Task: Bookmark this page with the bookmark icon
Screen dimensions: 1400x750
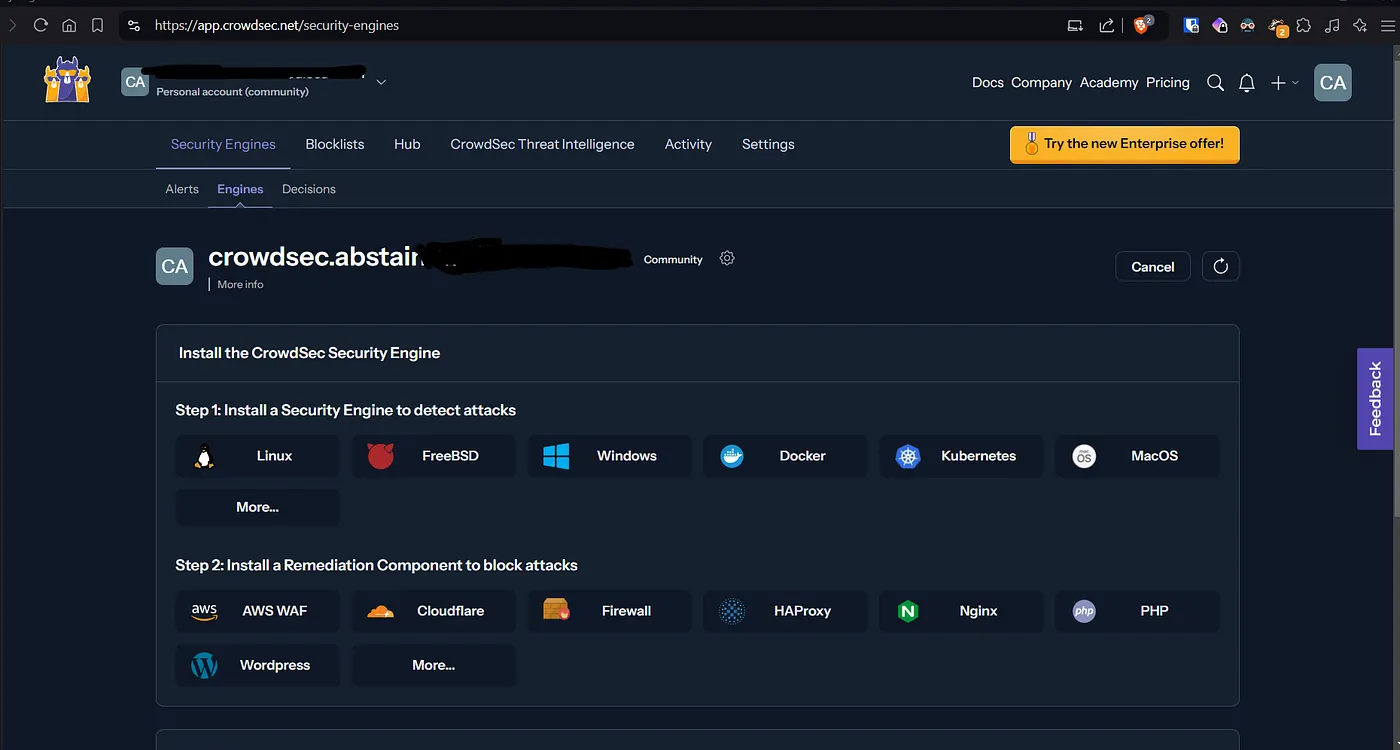Action: 97,25
